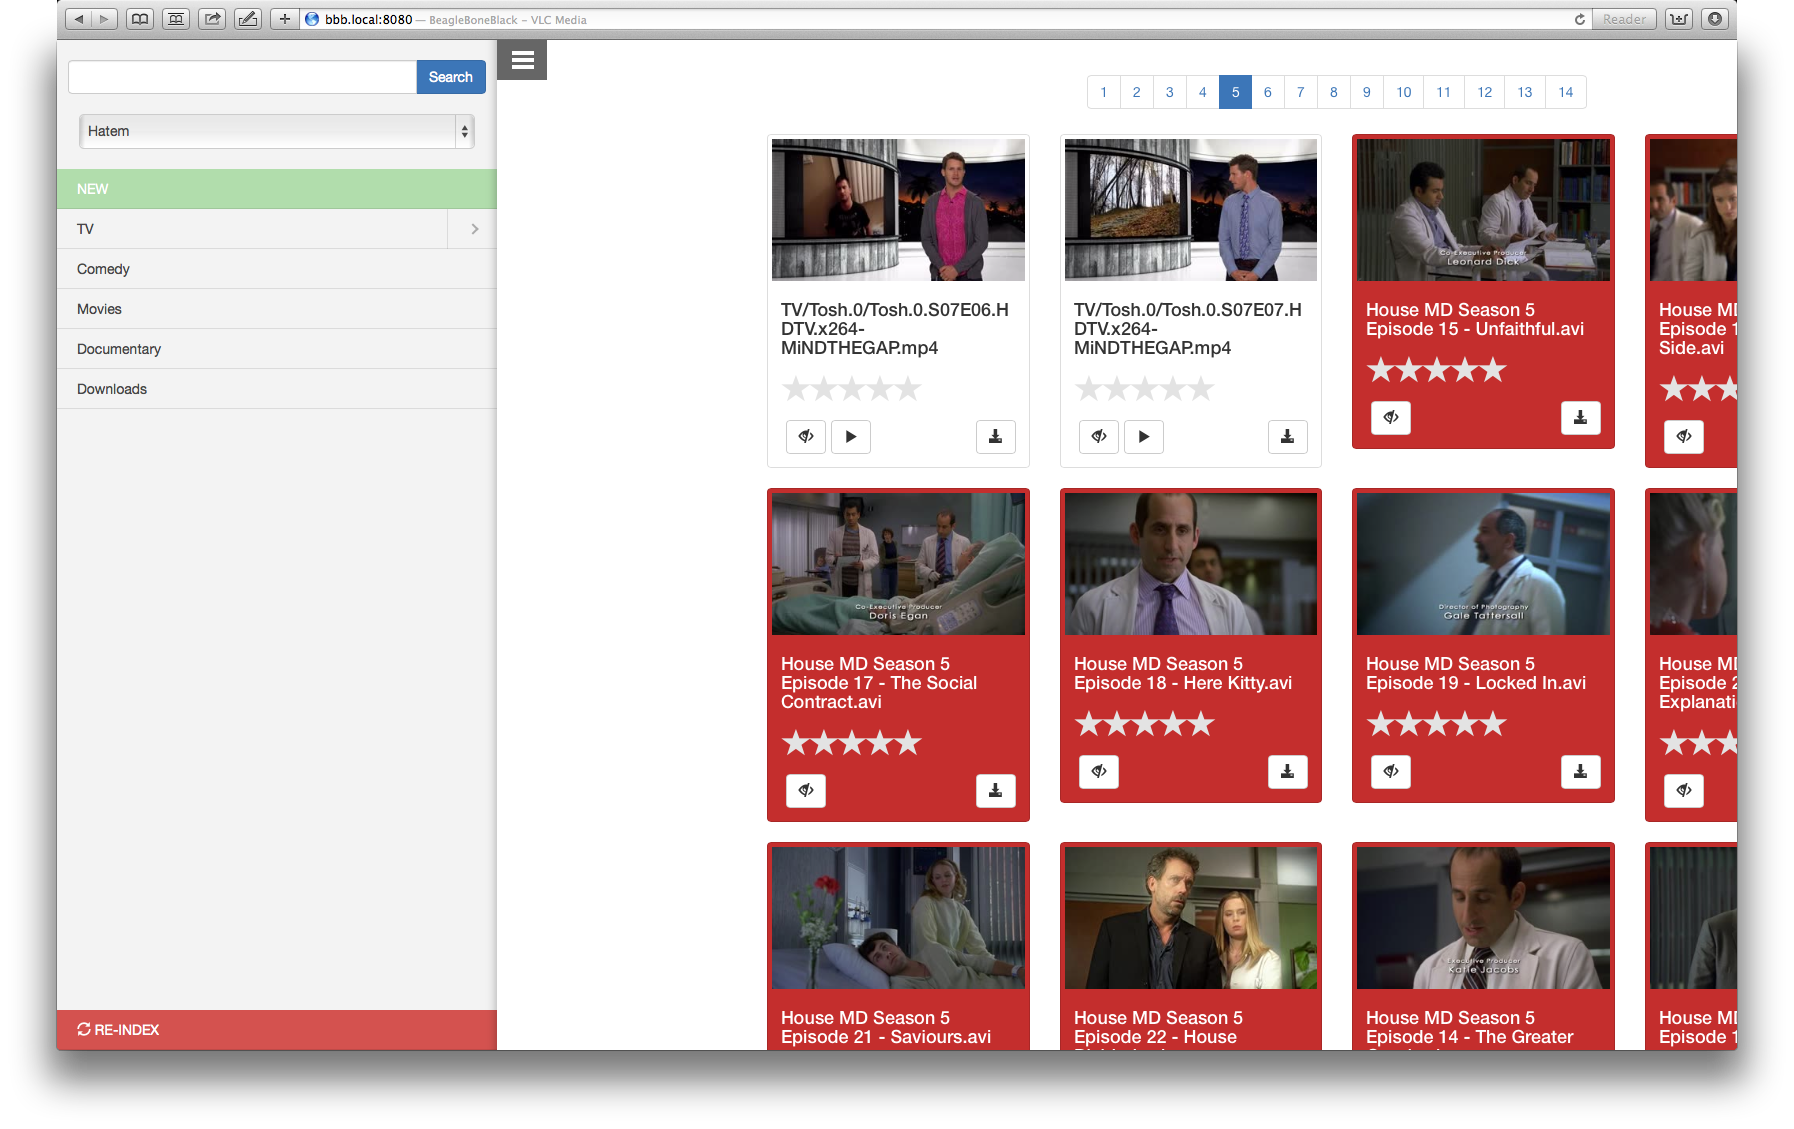This screenshot has height=1129, width=1794.
Task: Toggle watched eye on the Explanati... card
Action: click(1684, 791)
